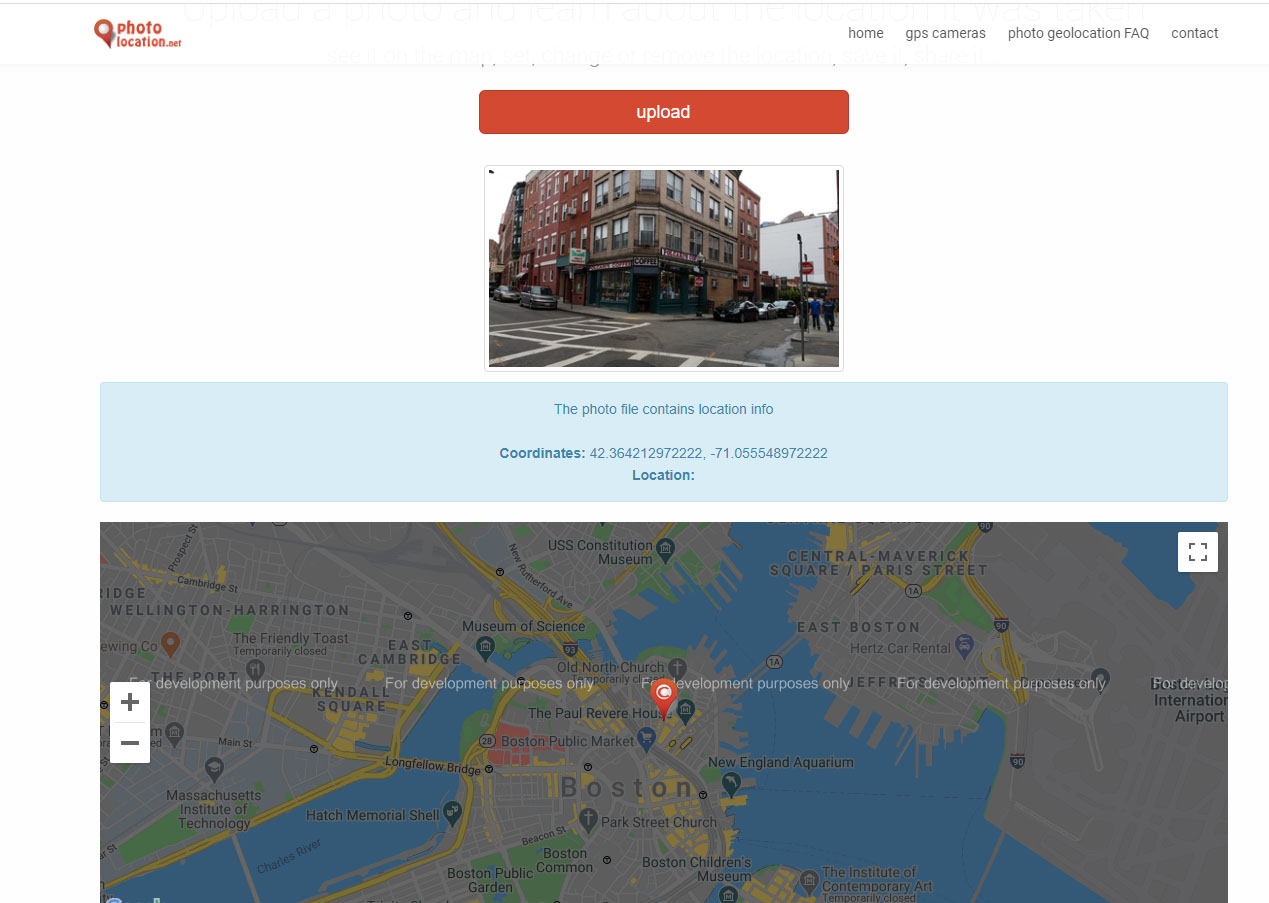Image resolution: width=1269 pixels, height=903 pixels.
Task: Open the contact page
Action: coord(1195,33)
